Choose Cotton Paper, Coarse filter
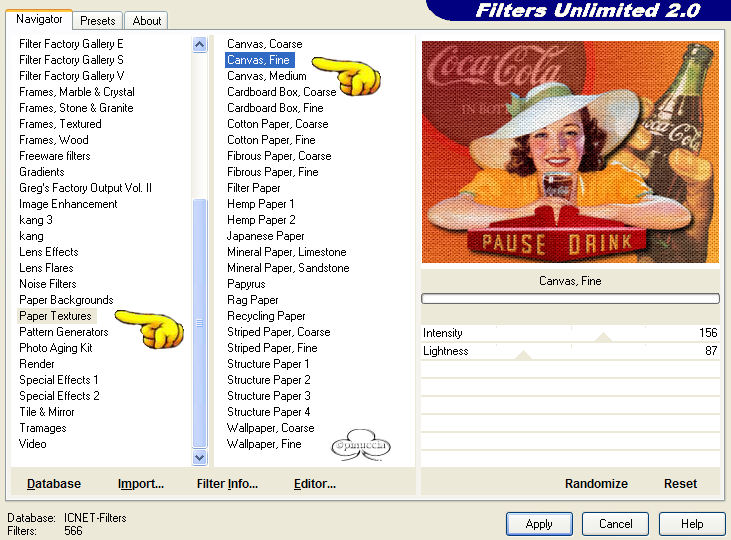 click(x=278, y=124)
